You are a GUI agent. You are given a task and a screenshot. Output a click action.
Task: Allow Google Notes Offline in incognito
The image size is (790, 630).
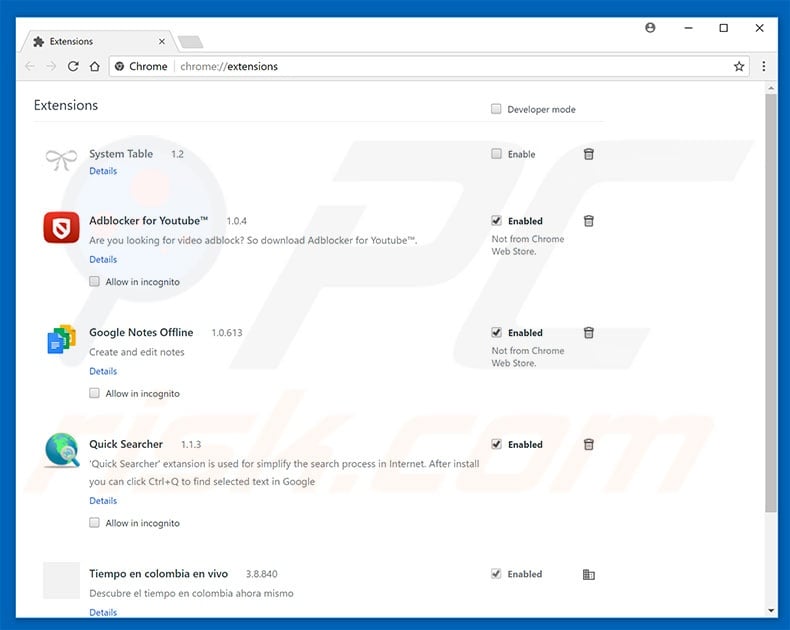[x=95, y=394]
